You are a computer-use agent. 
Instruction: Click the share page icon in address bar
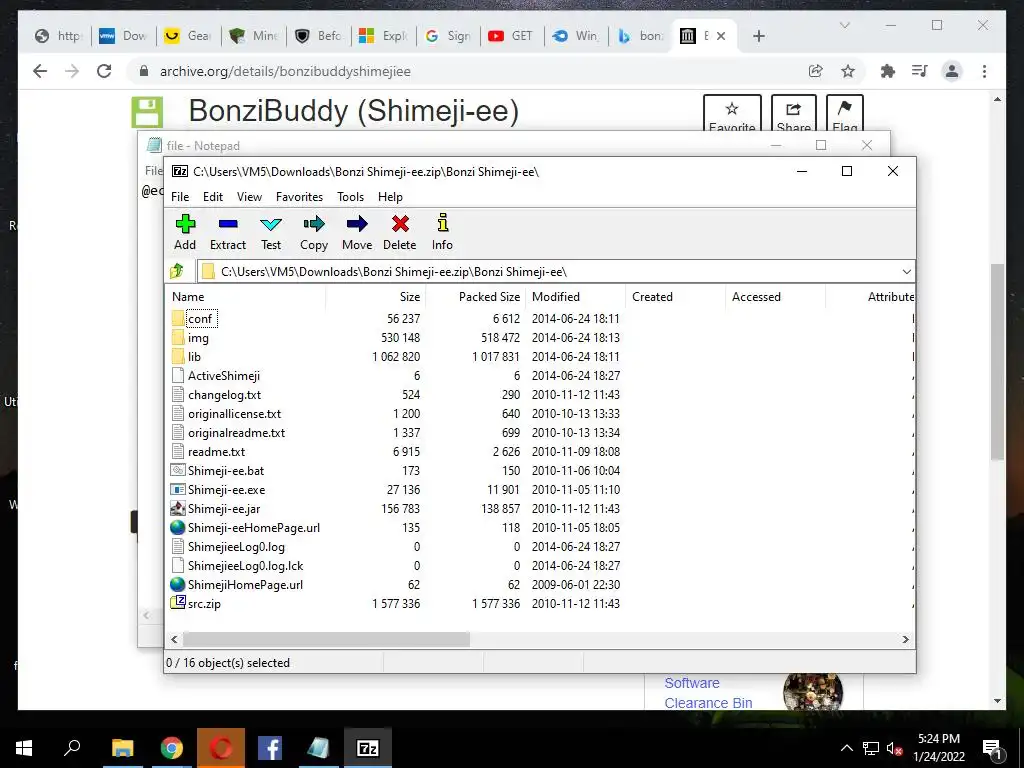click(x=816, y=71)
